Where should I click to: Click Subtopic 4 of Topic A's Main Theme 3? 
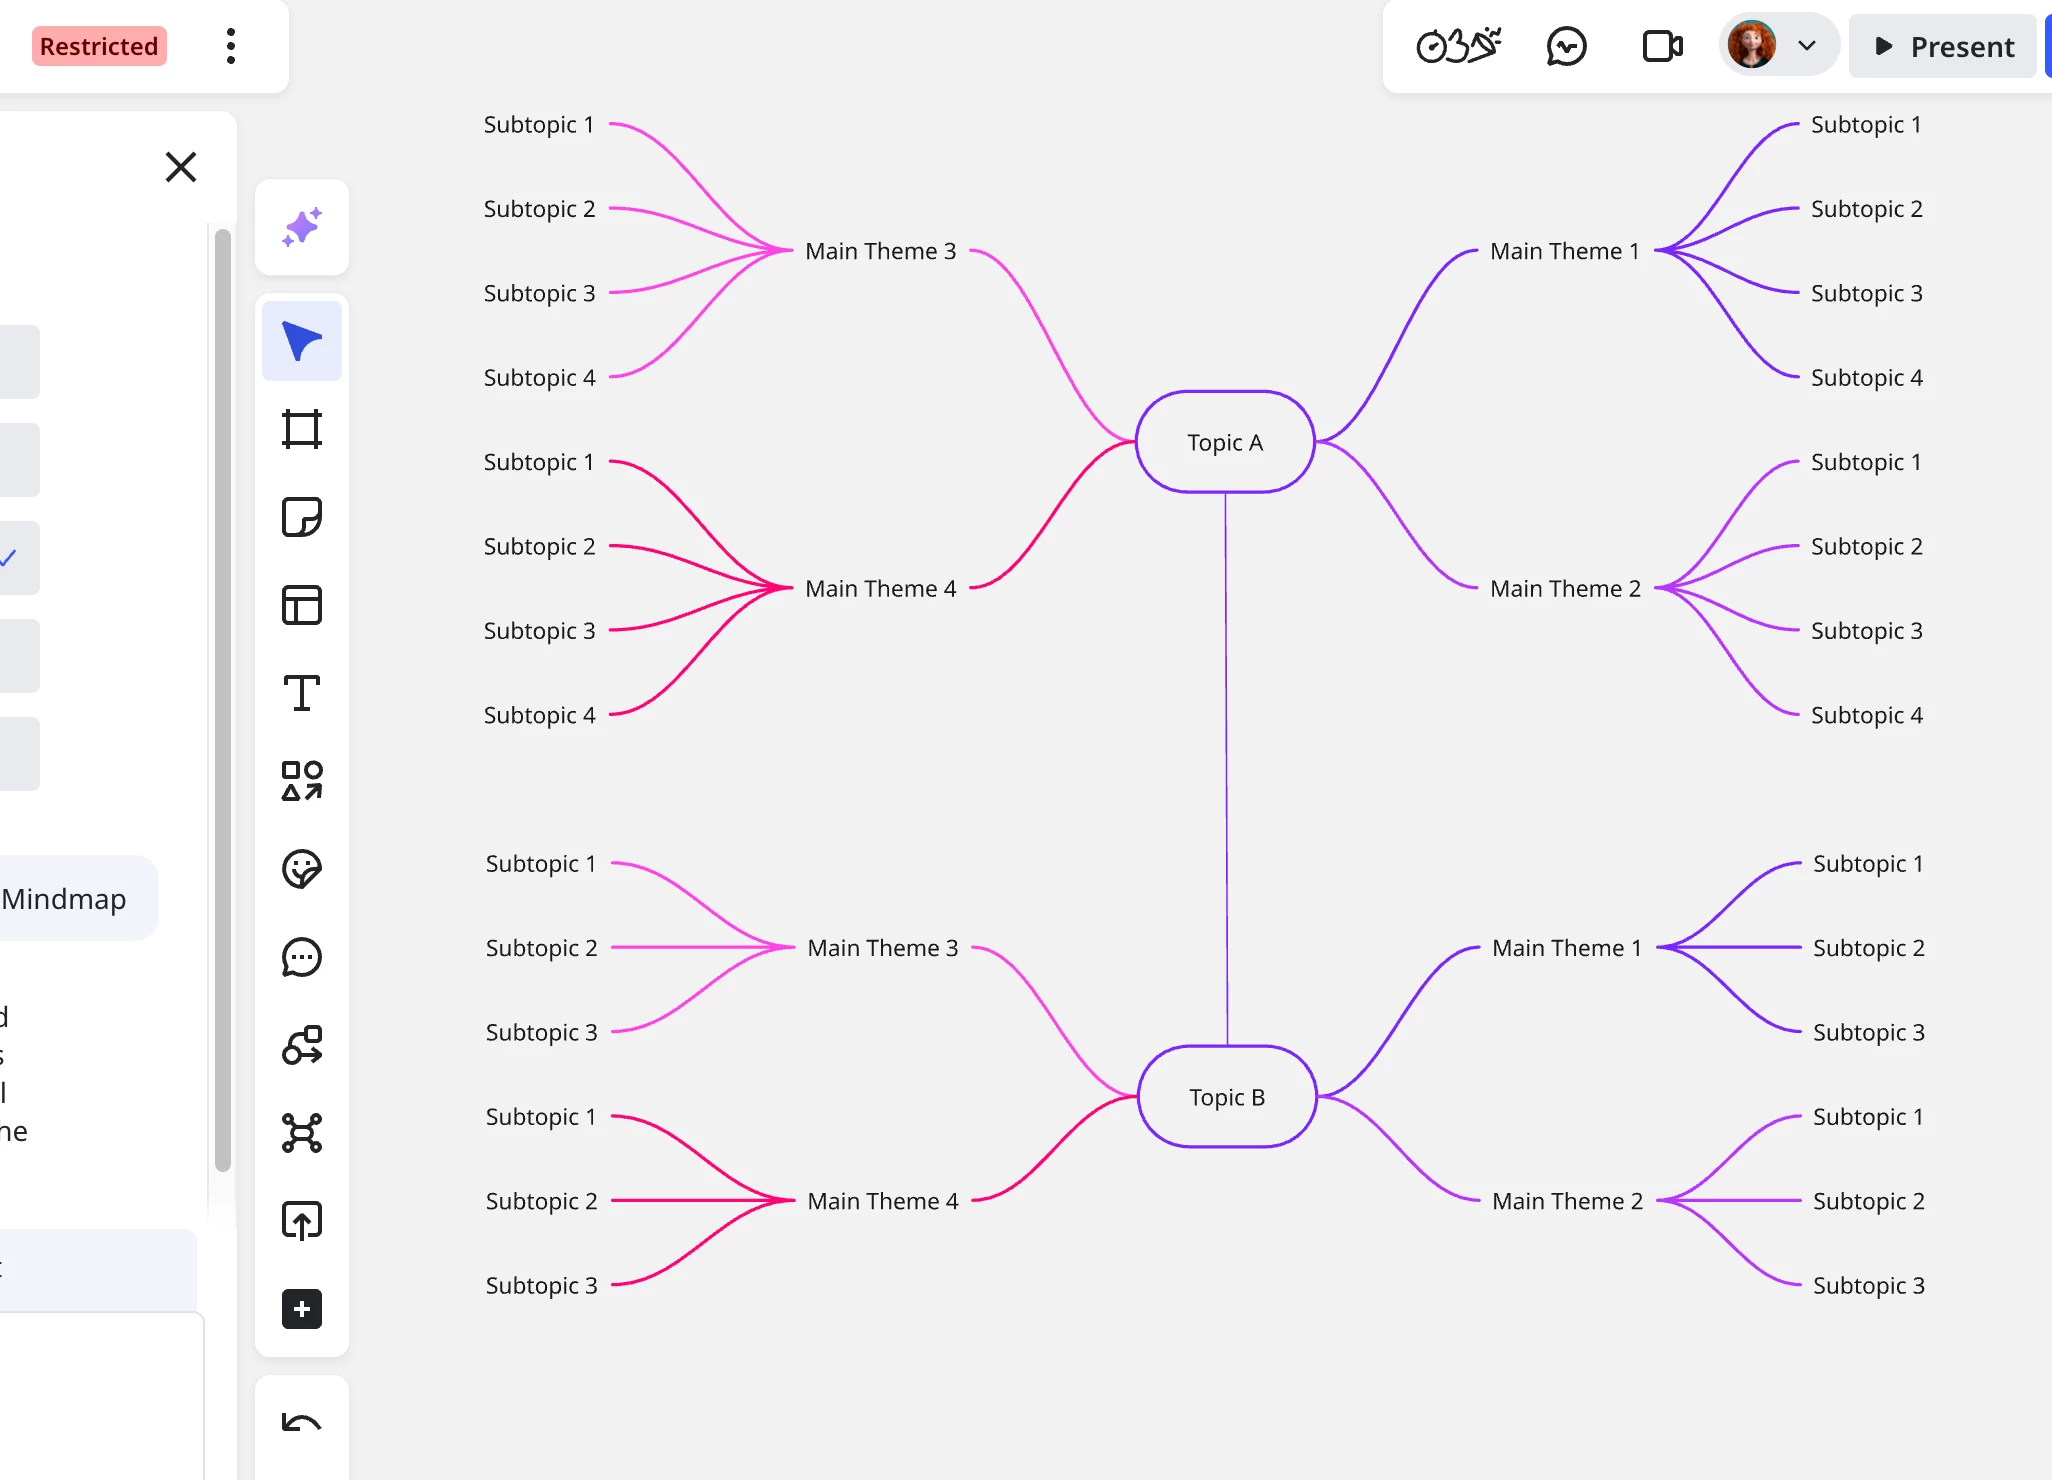pos(540,378)
